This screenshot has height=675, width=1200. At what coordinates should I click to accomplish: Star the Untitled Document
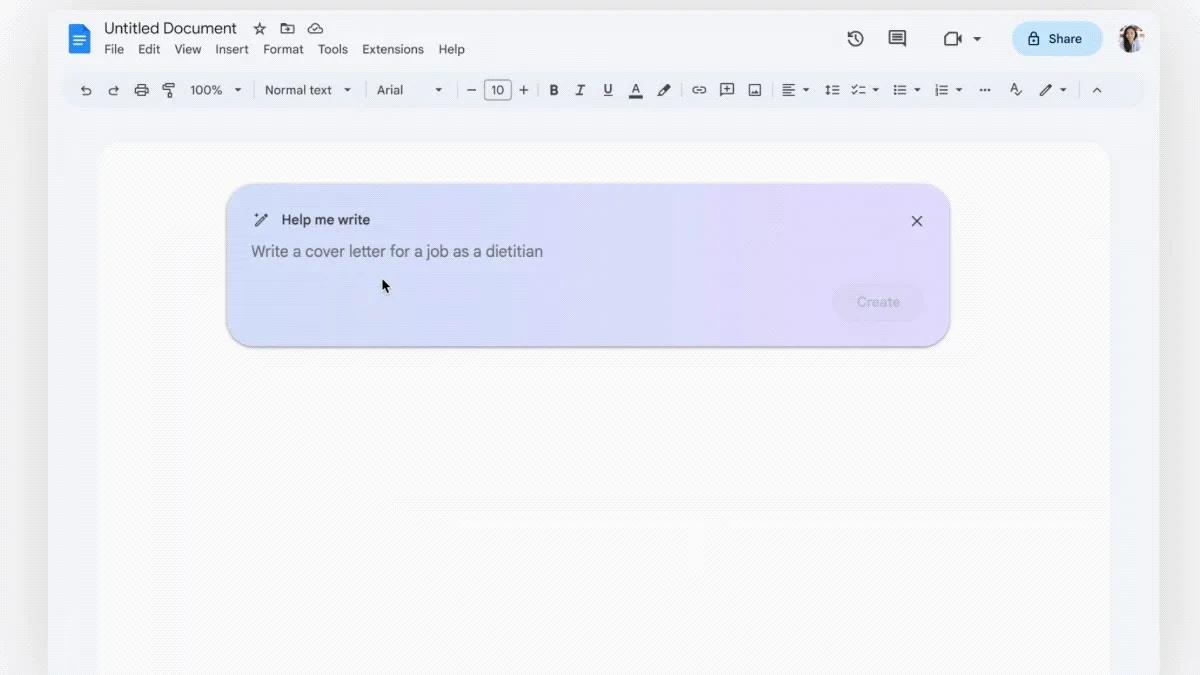[x=259, y=28]
